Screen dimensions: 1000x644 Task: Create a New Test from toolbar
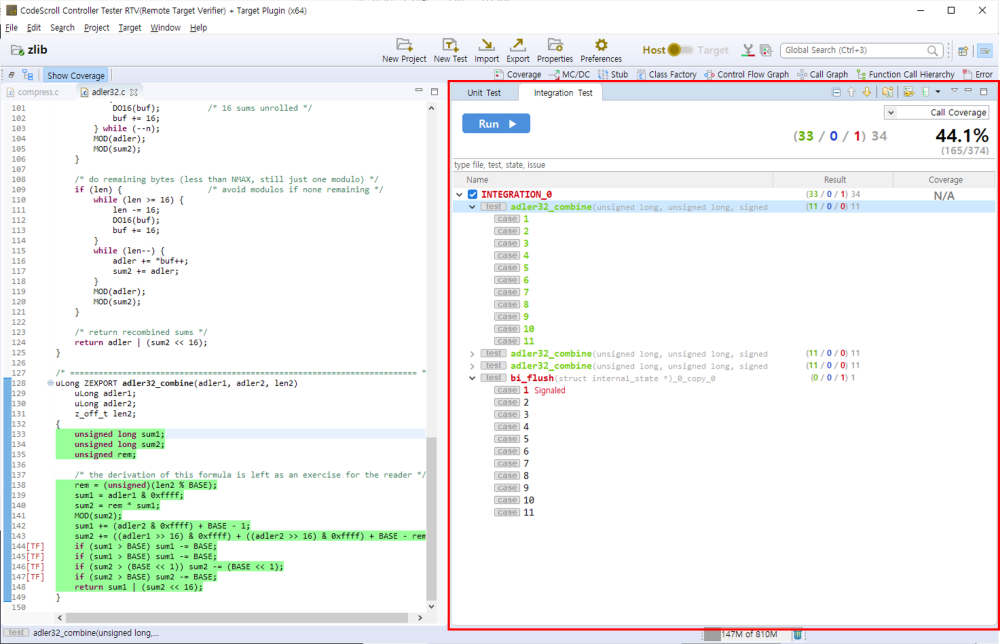pyautogui.click(x=450, y=45)
